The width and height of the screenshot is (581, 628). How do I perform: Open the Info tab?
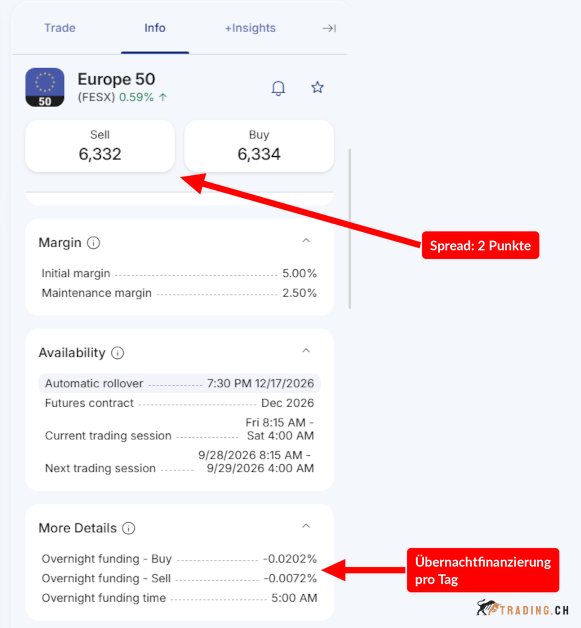point(155,28)
